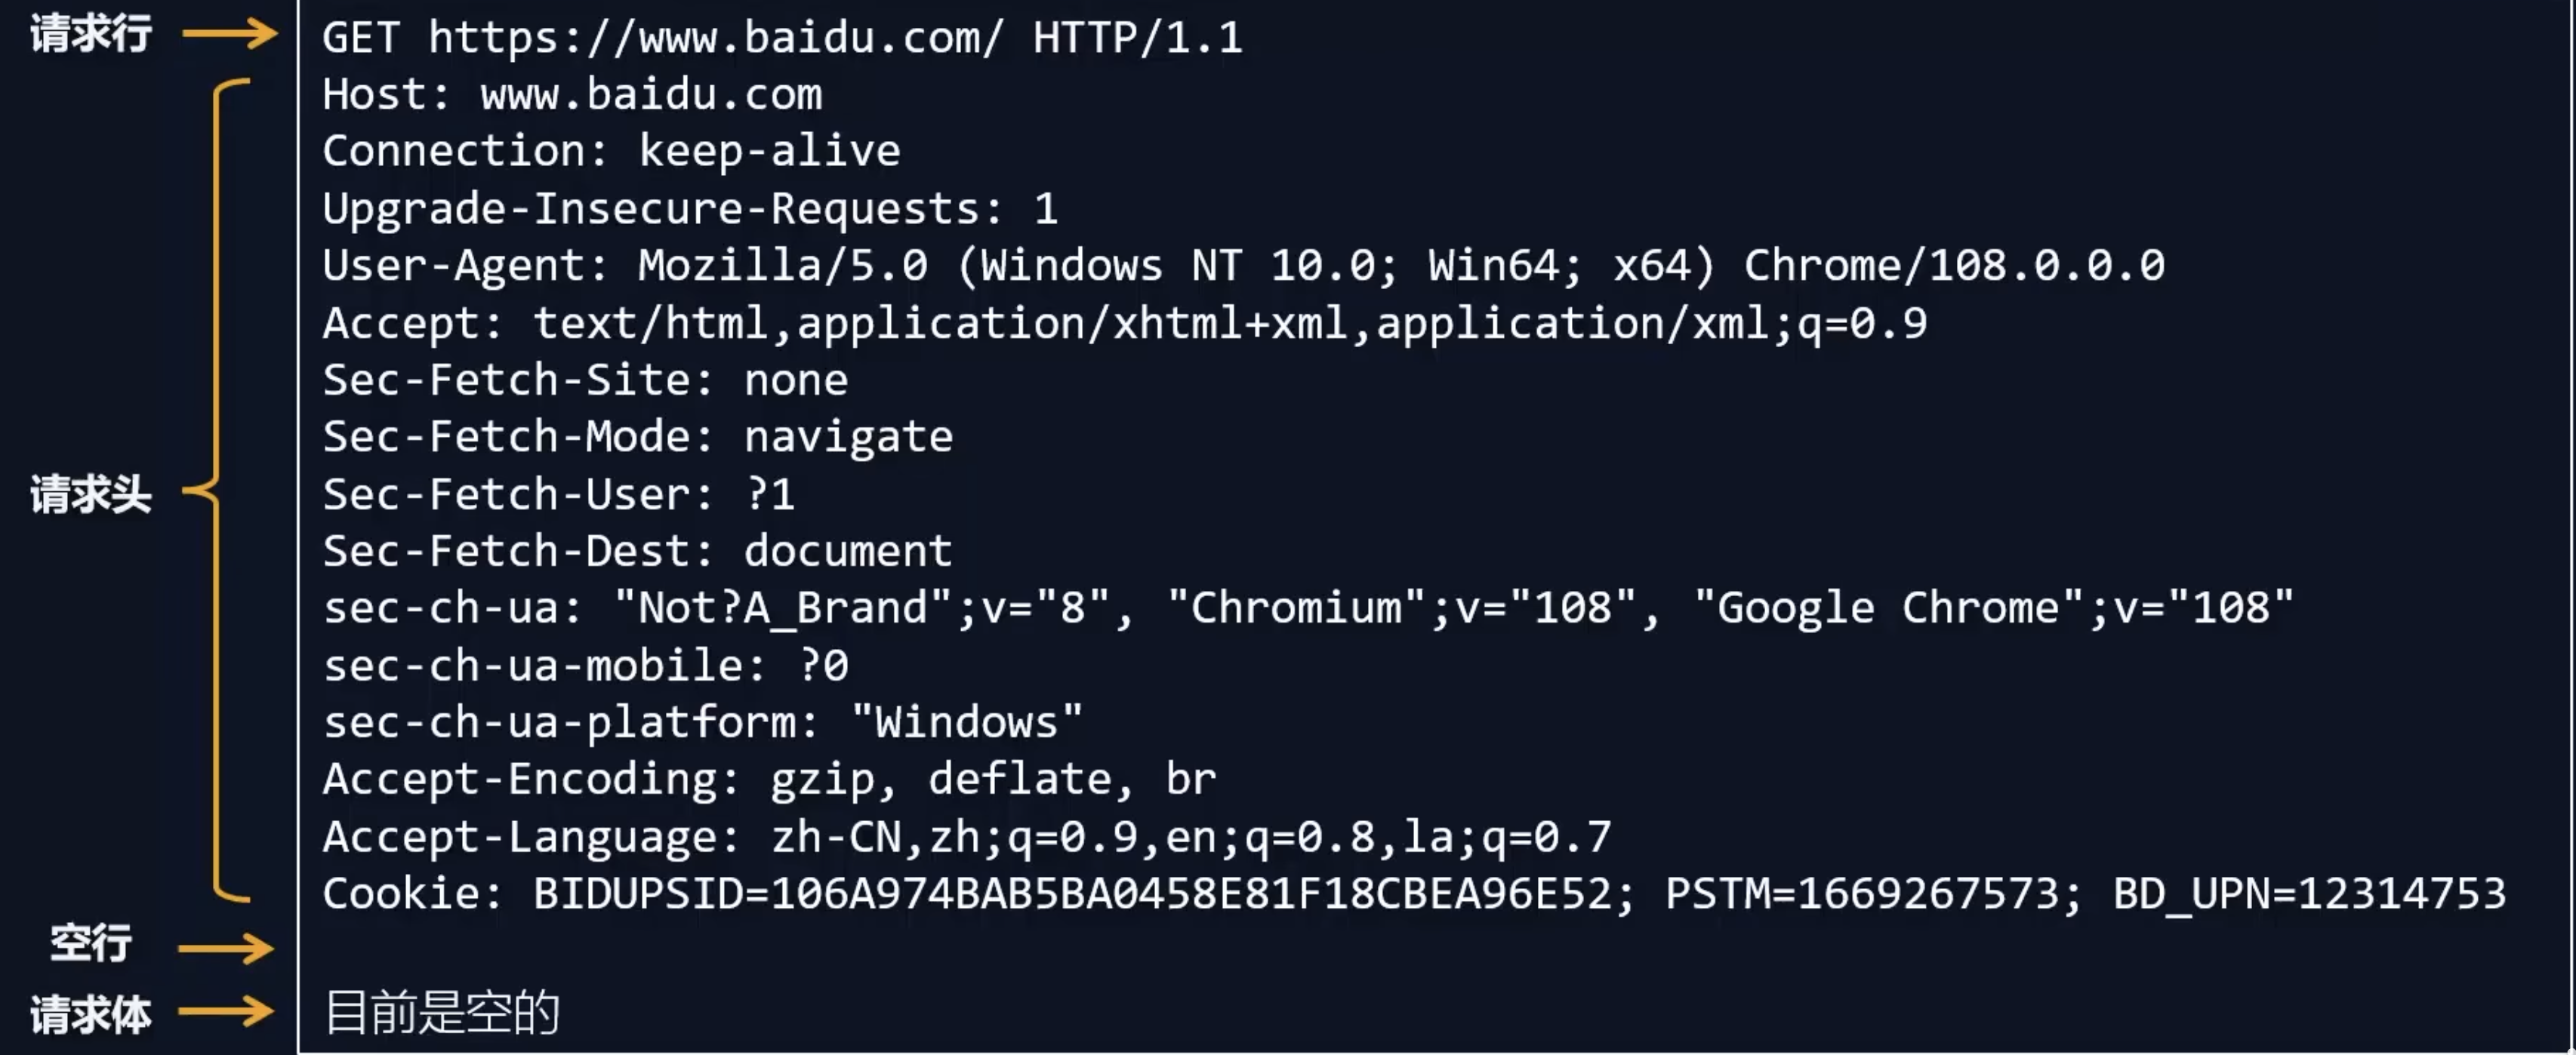Click the Upgrade-Insecure-Requests header line
Viewport: 2576px width, 1055px height.
point(690,208)
